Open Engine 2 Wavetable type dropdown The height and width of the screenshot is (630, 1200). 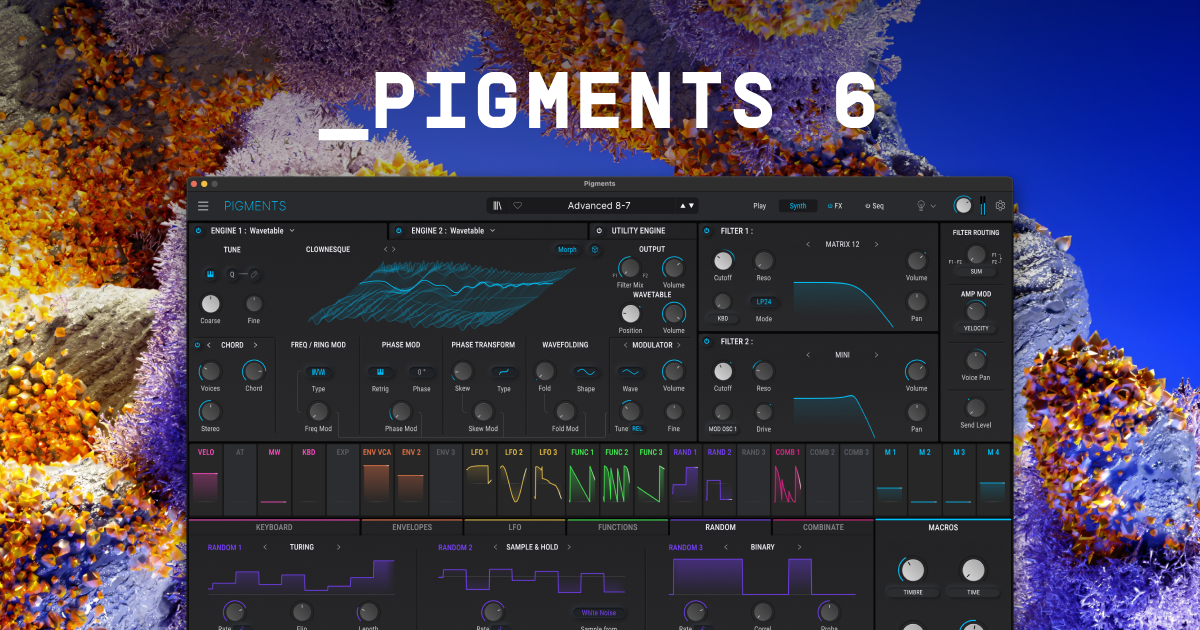[x=453, y=230]
